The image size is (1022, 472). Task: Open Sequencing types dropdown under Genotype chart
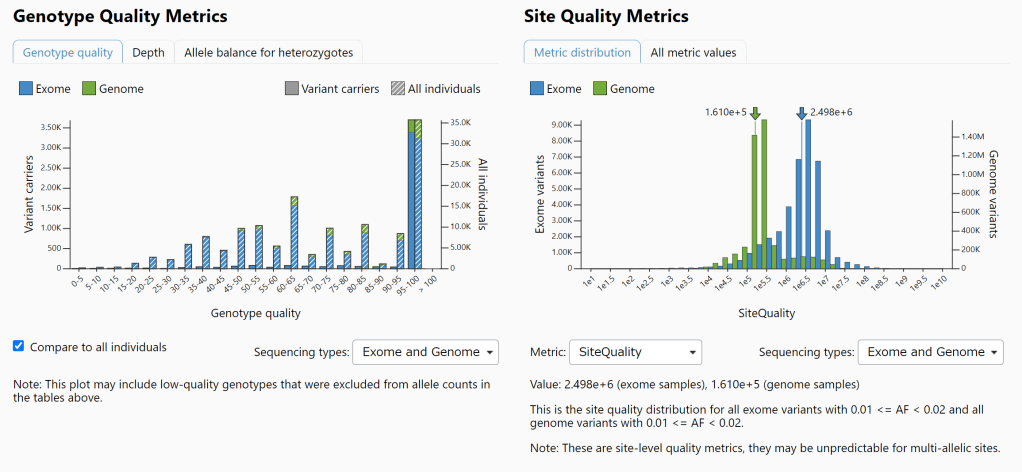point(425,352)
